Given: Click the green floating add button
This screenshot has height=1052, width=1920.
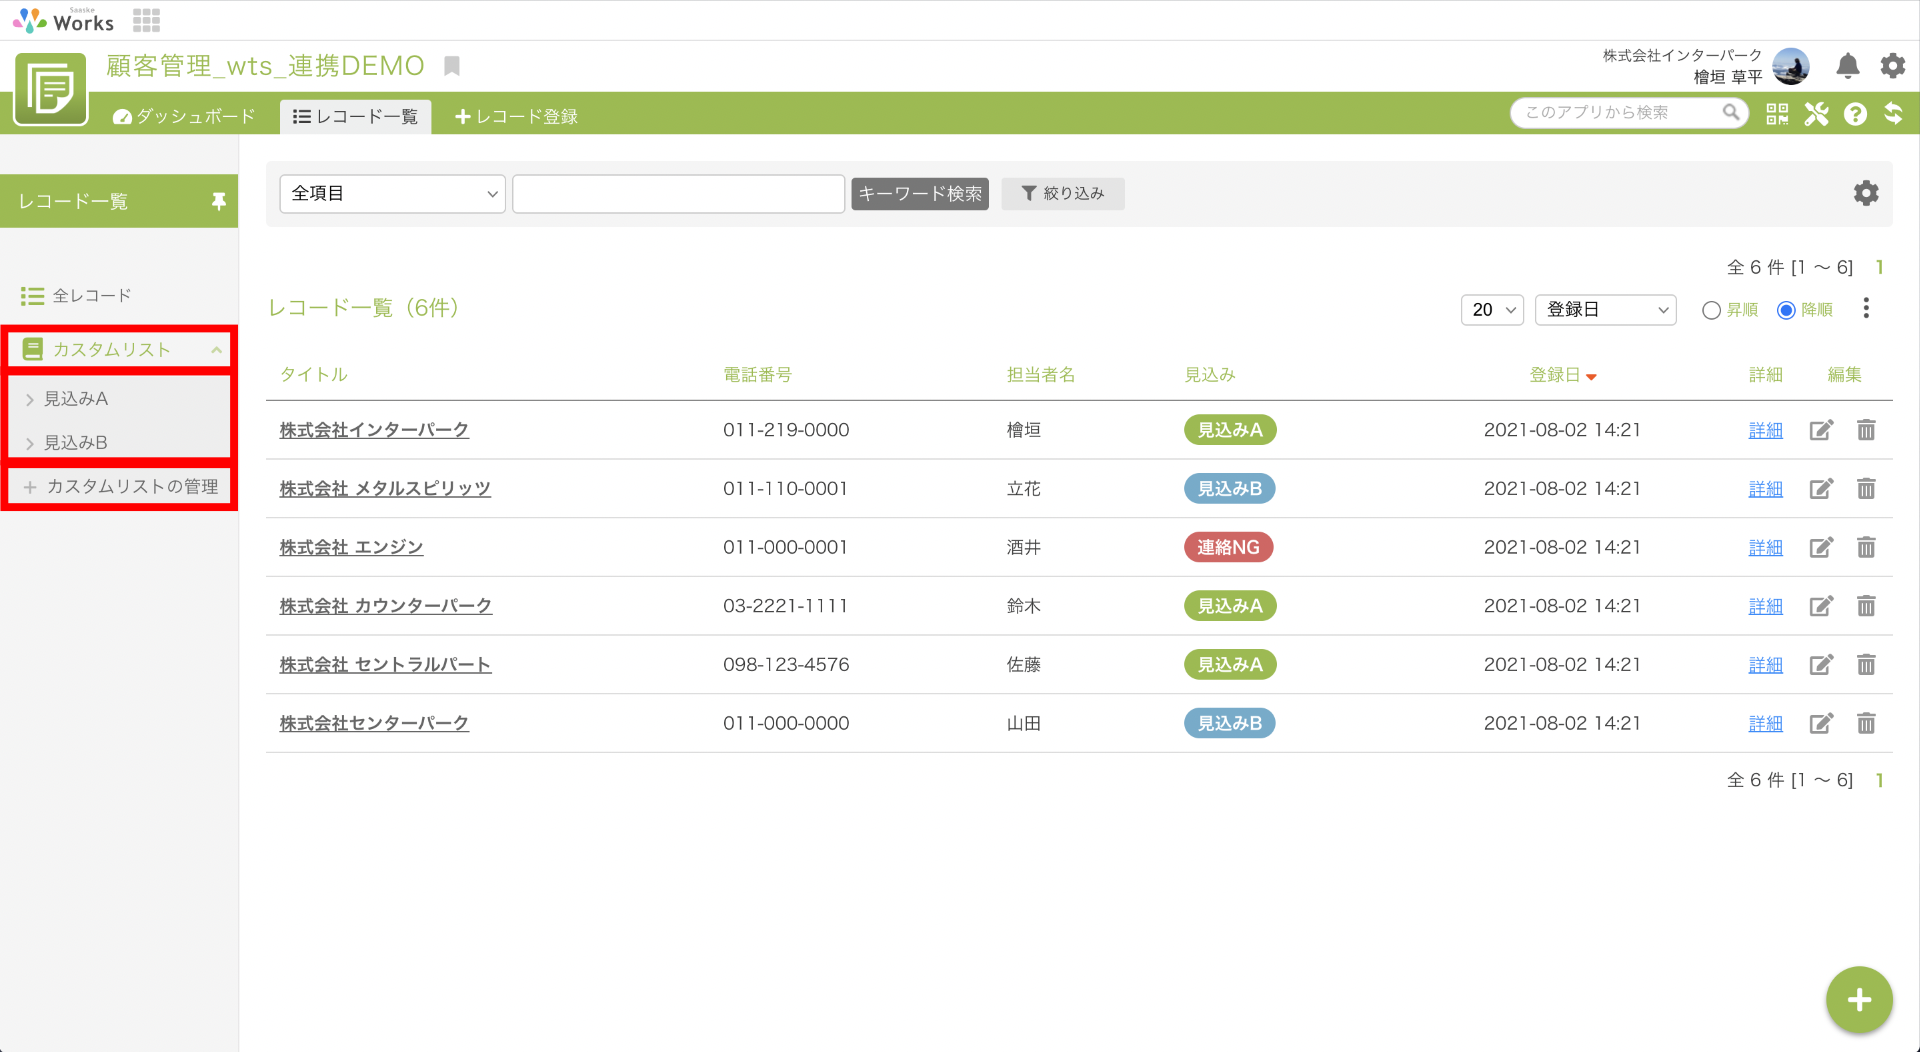Looking at the screenshot, I should click(1859, 999).
